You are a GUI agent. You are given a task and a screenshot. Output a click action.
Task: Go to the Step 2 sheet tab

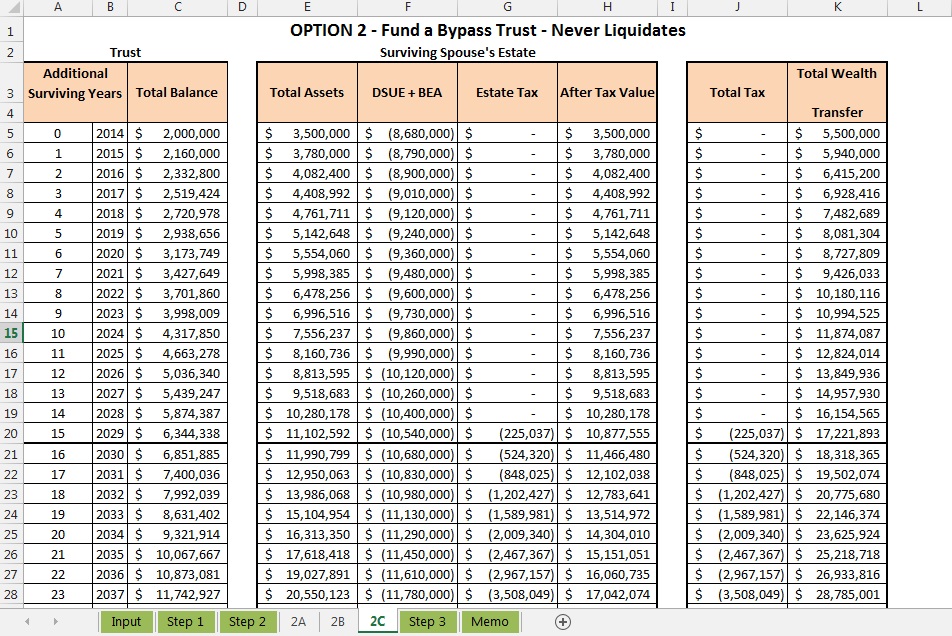247,622
